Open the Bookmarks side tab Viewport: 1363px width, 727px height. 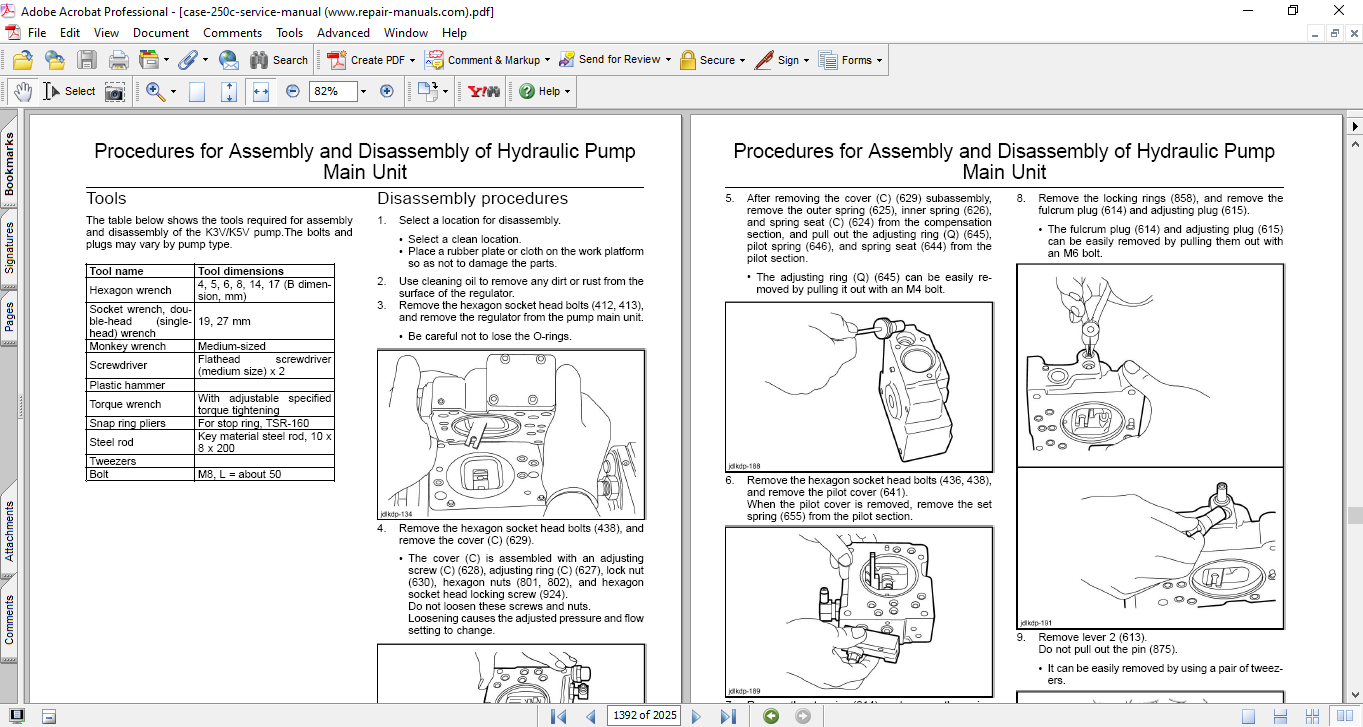pyautogui.click(x=9, y=163)
